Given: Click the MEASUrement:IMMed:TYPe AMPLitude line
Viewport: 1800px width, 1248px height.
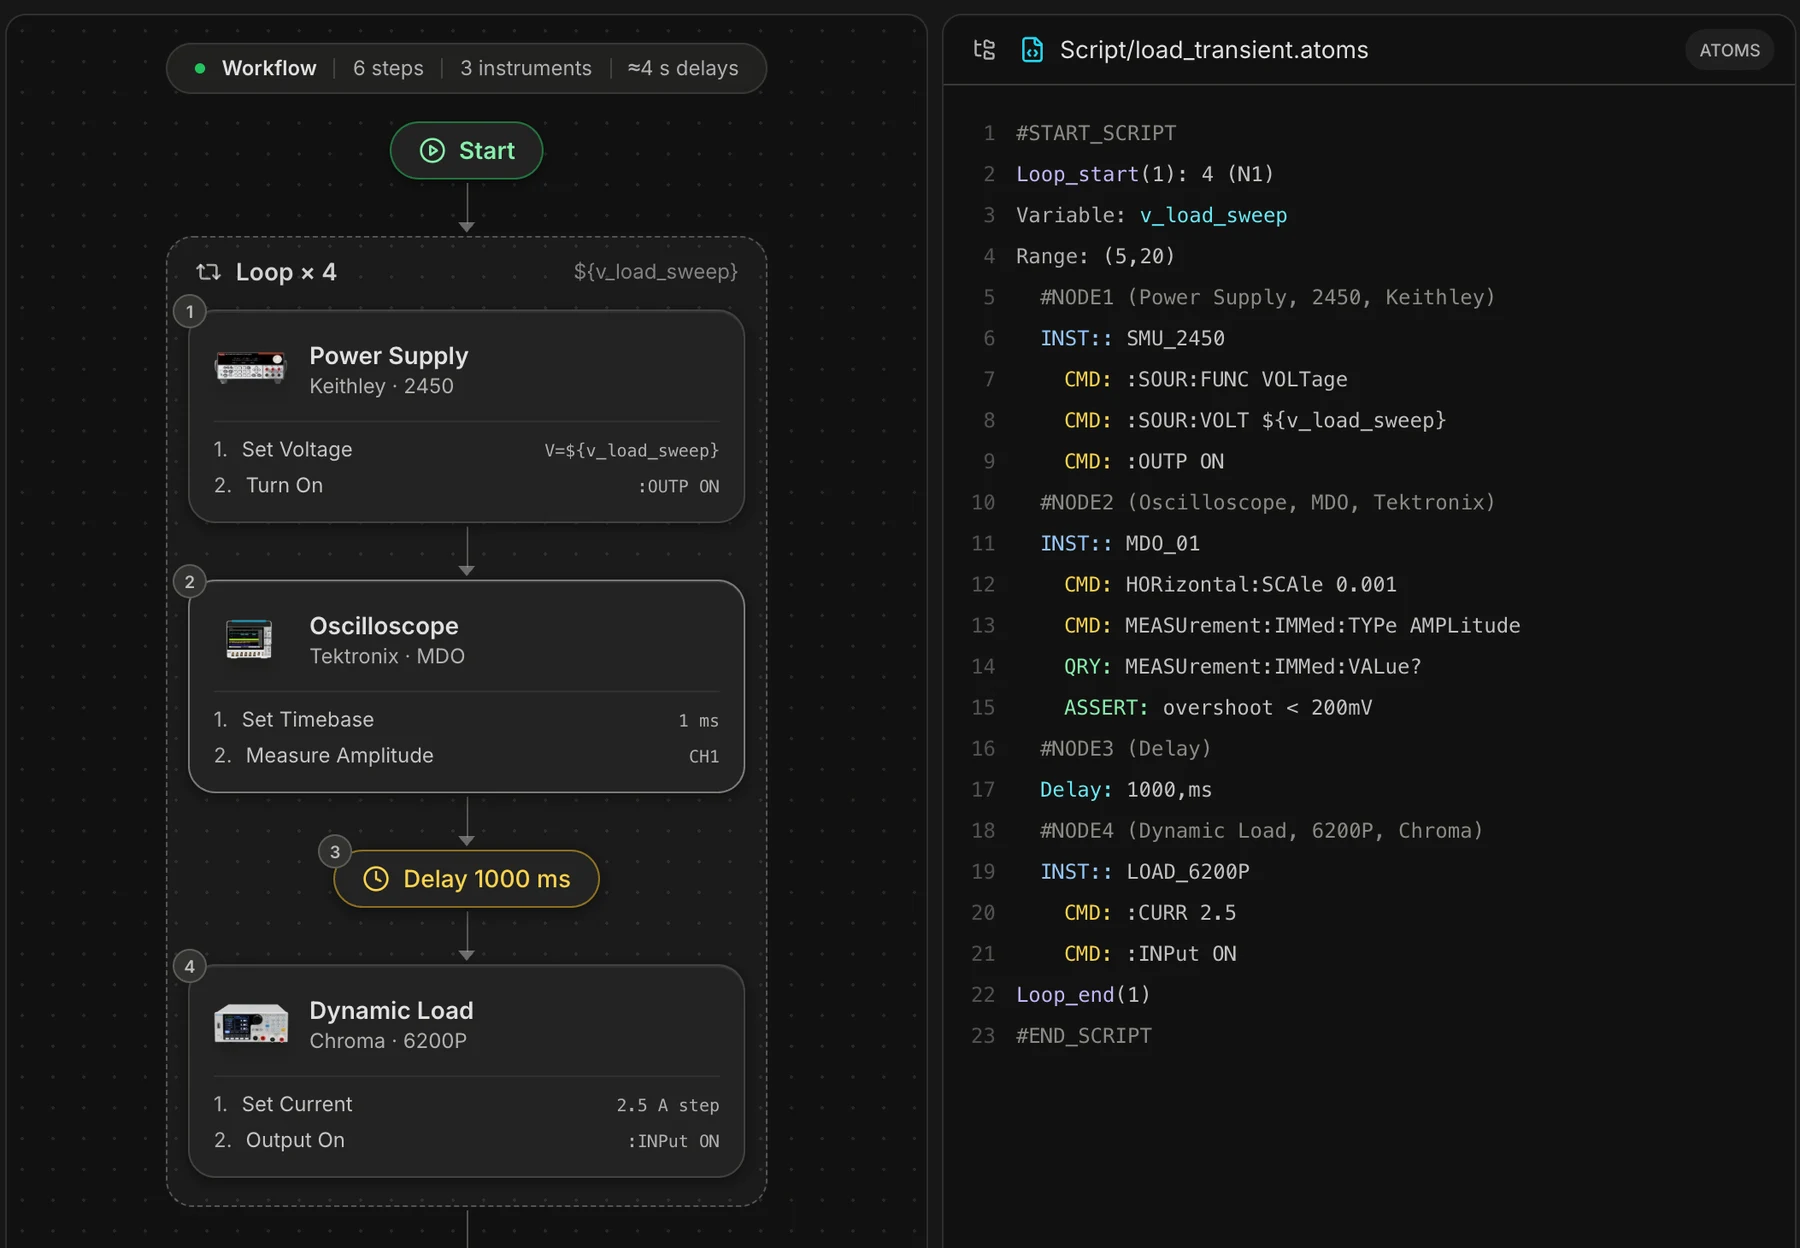Looking at the screenshot, I should click(x=1292, y=625).
